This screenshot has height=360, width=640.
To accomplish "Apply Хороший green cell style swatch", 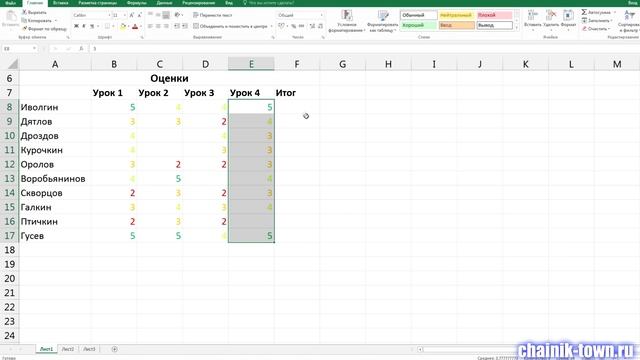I will (418, 25).
